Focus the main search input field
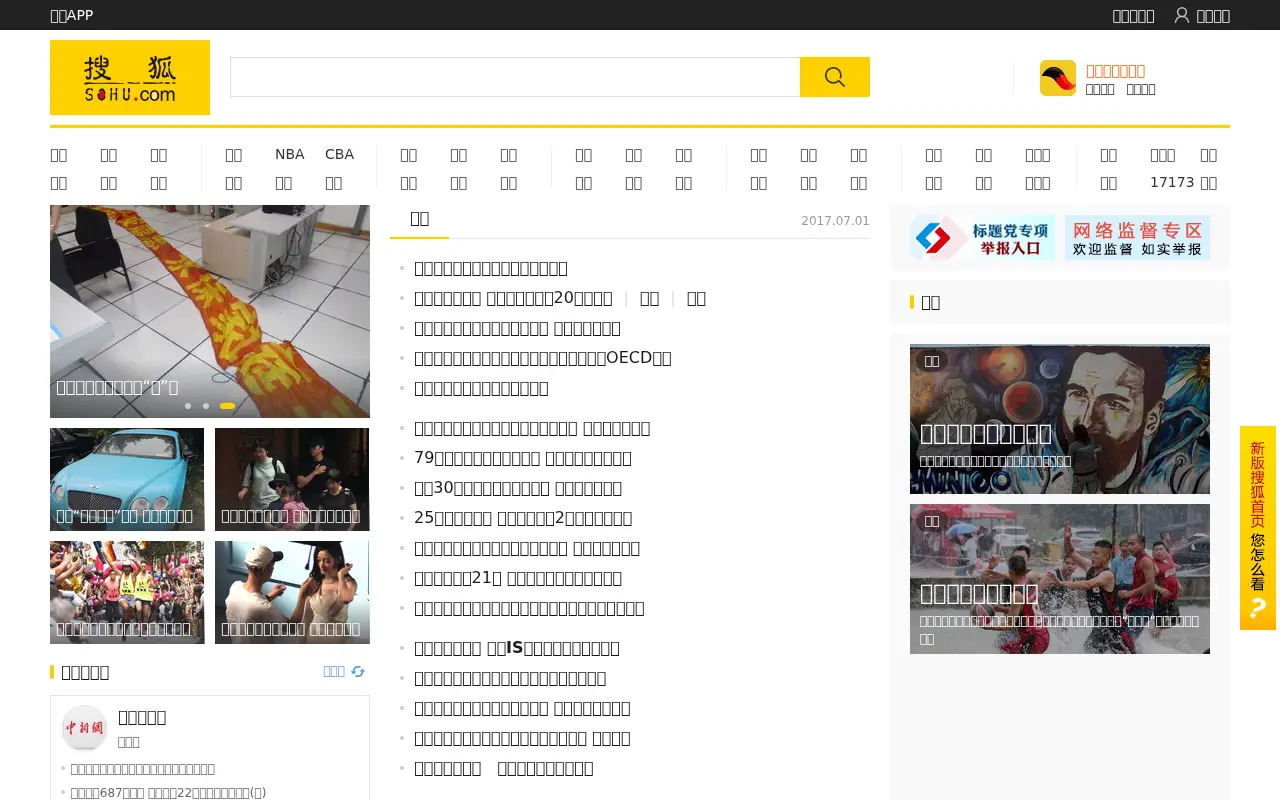 tap(515, 77)
